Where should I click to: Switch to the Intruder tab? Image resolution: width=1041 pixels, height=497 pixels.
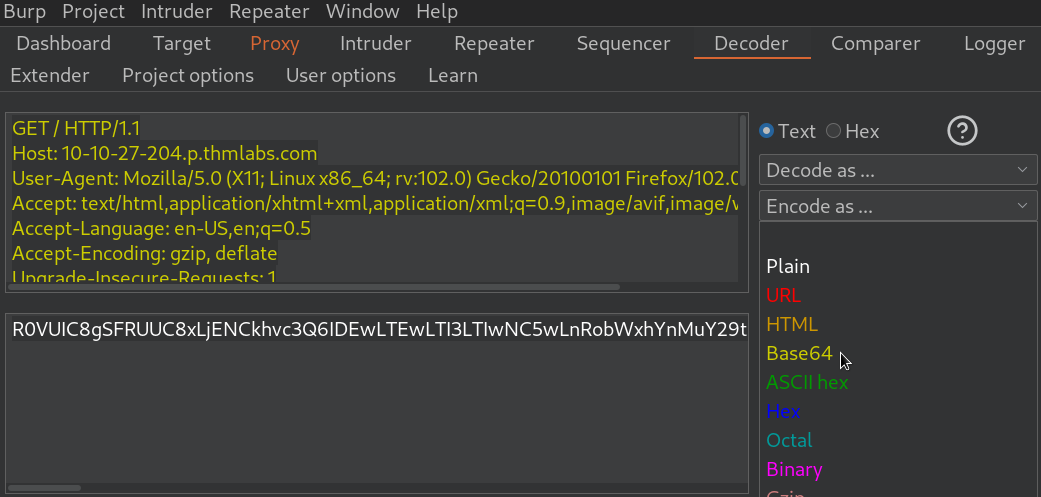point(376,44)
